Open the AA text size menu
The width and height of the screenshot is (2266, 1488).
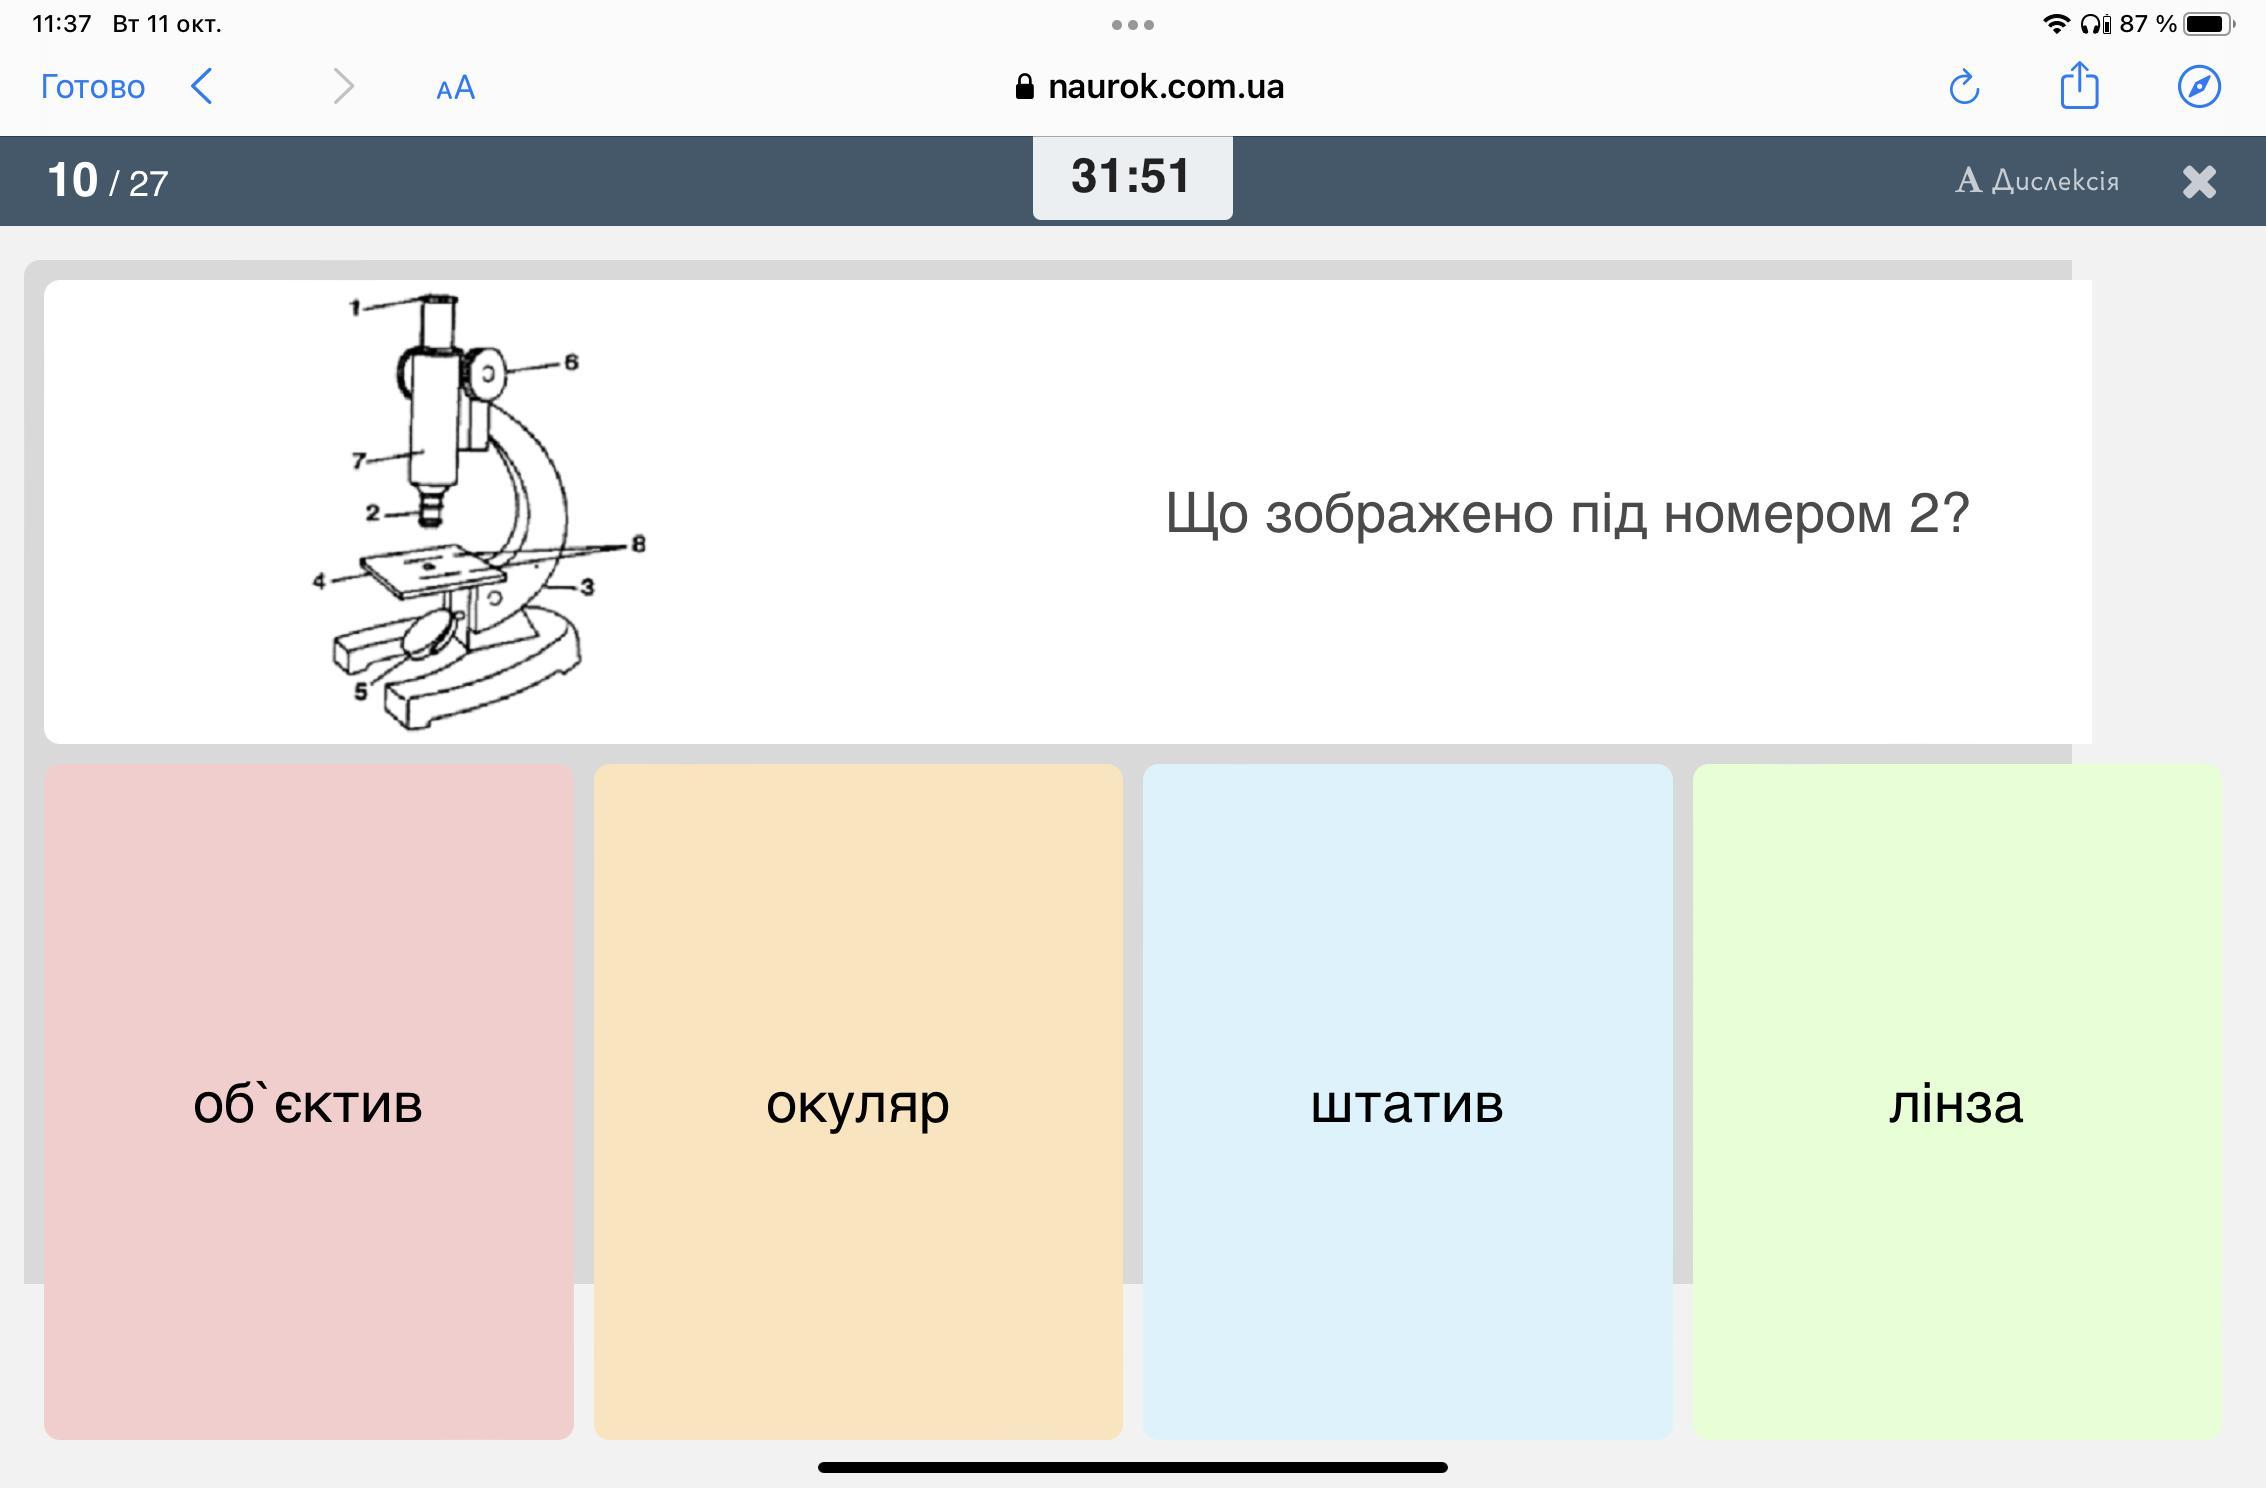tap(455, 88)
